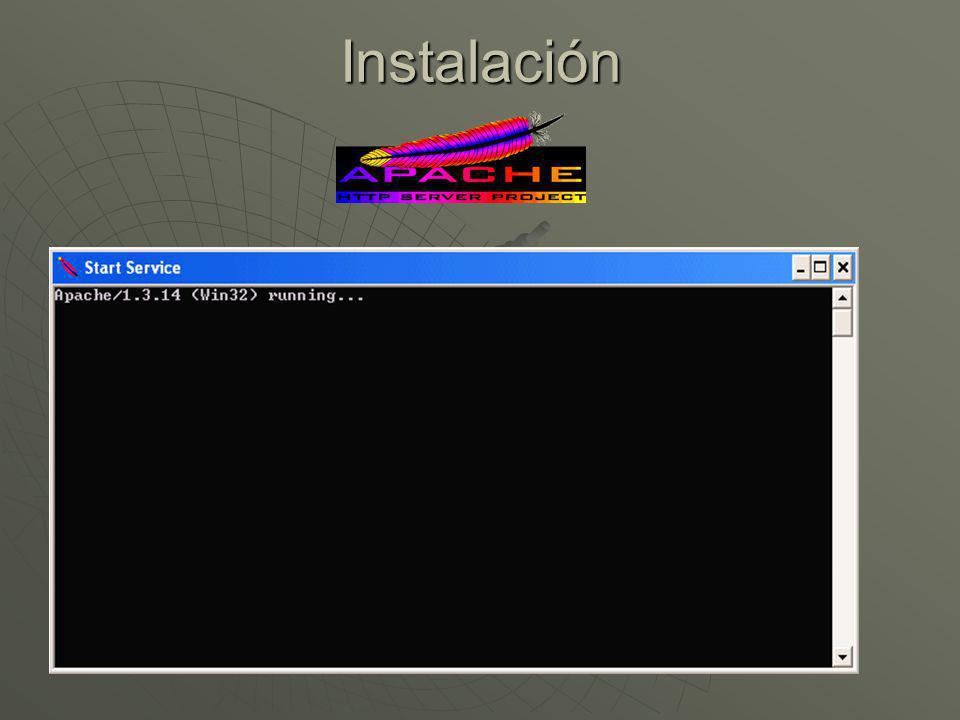Maximize the Start Service window

pos(820,268)
